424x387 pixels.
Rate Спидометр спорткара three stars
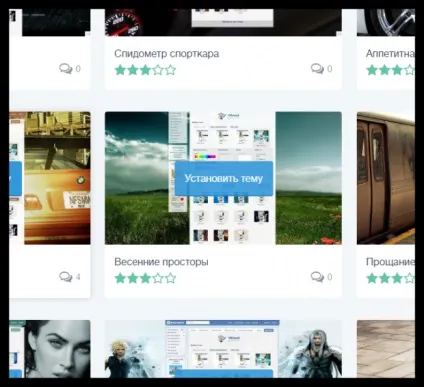point(145,70)
